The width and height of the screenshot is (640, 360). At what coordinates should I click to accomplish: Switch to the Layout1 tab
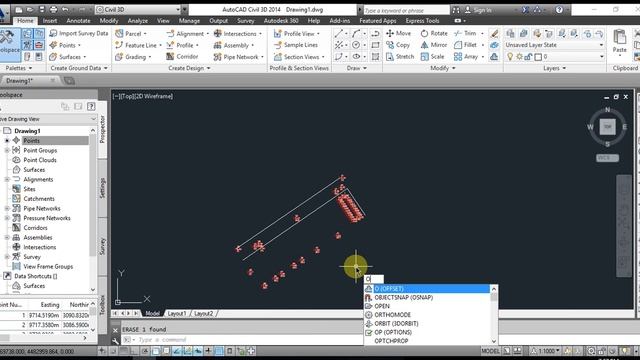tap(177, 313)
